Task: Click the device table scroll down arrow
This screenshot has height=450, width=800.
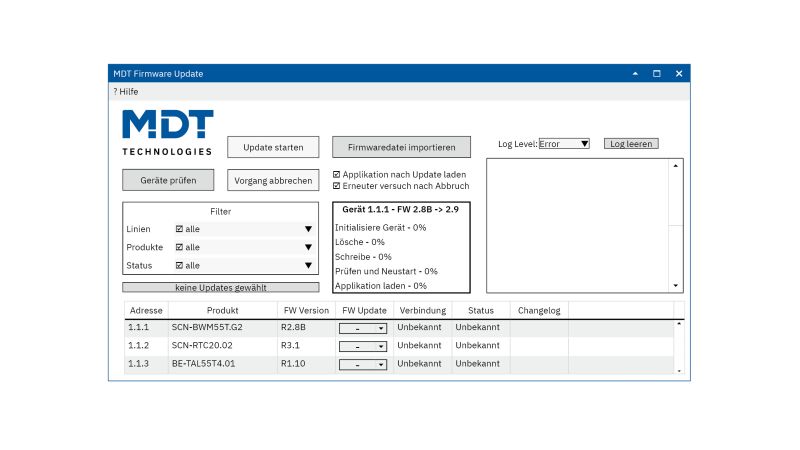Action: 679,371
